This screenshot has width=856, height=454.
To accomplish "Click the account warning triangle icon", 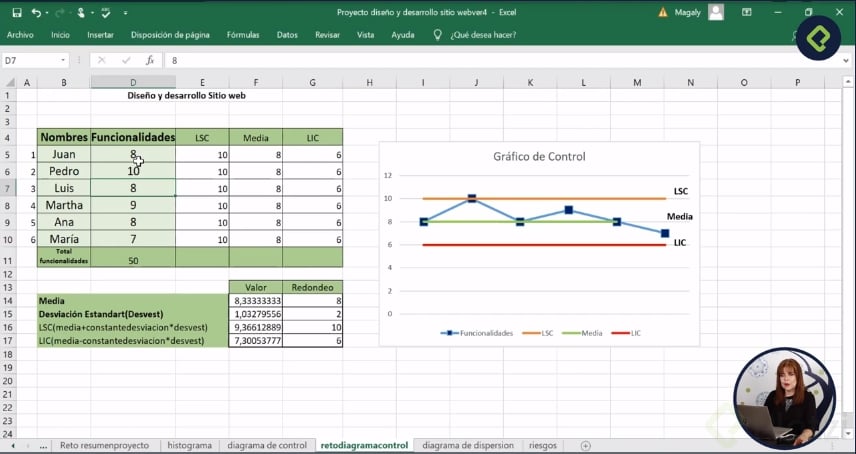I will click(x=663, y=12).
